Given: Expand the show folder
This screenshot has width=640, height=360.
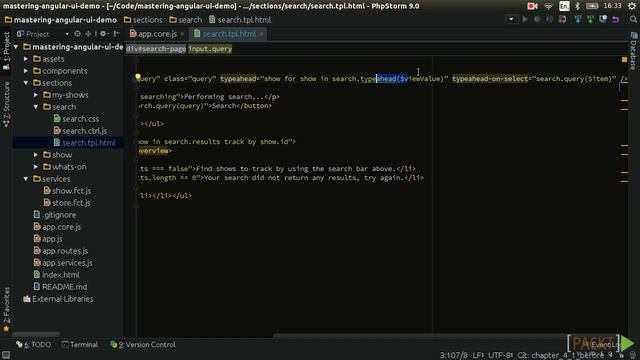Looking at the screenshot, I should [x=36, y=155].
